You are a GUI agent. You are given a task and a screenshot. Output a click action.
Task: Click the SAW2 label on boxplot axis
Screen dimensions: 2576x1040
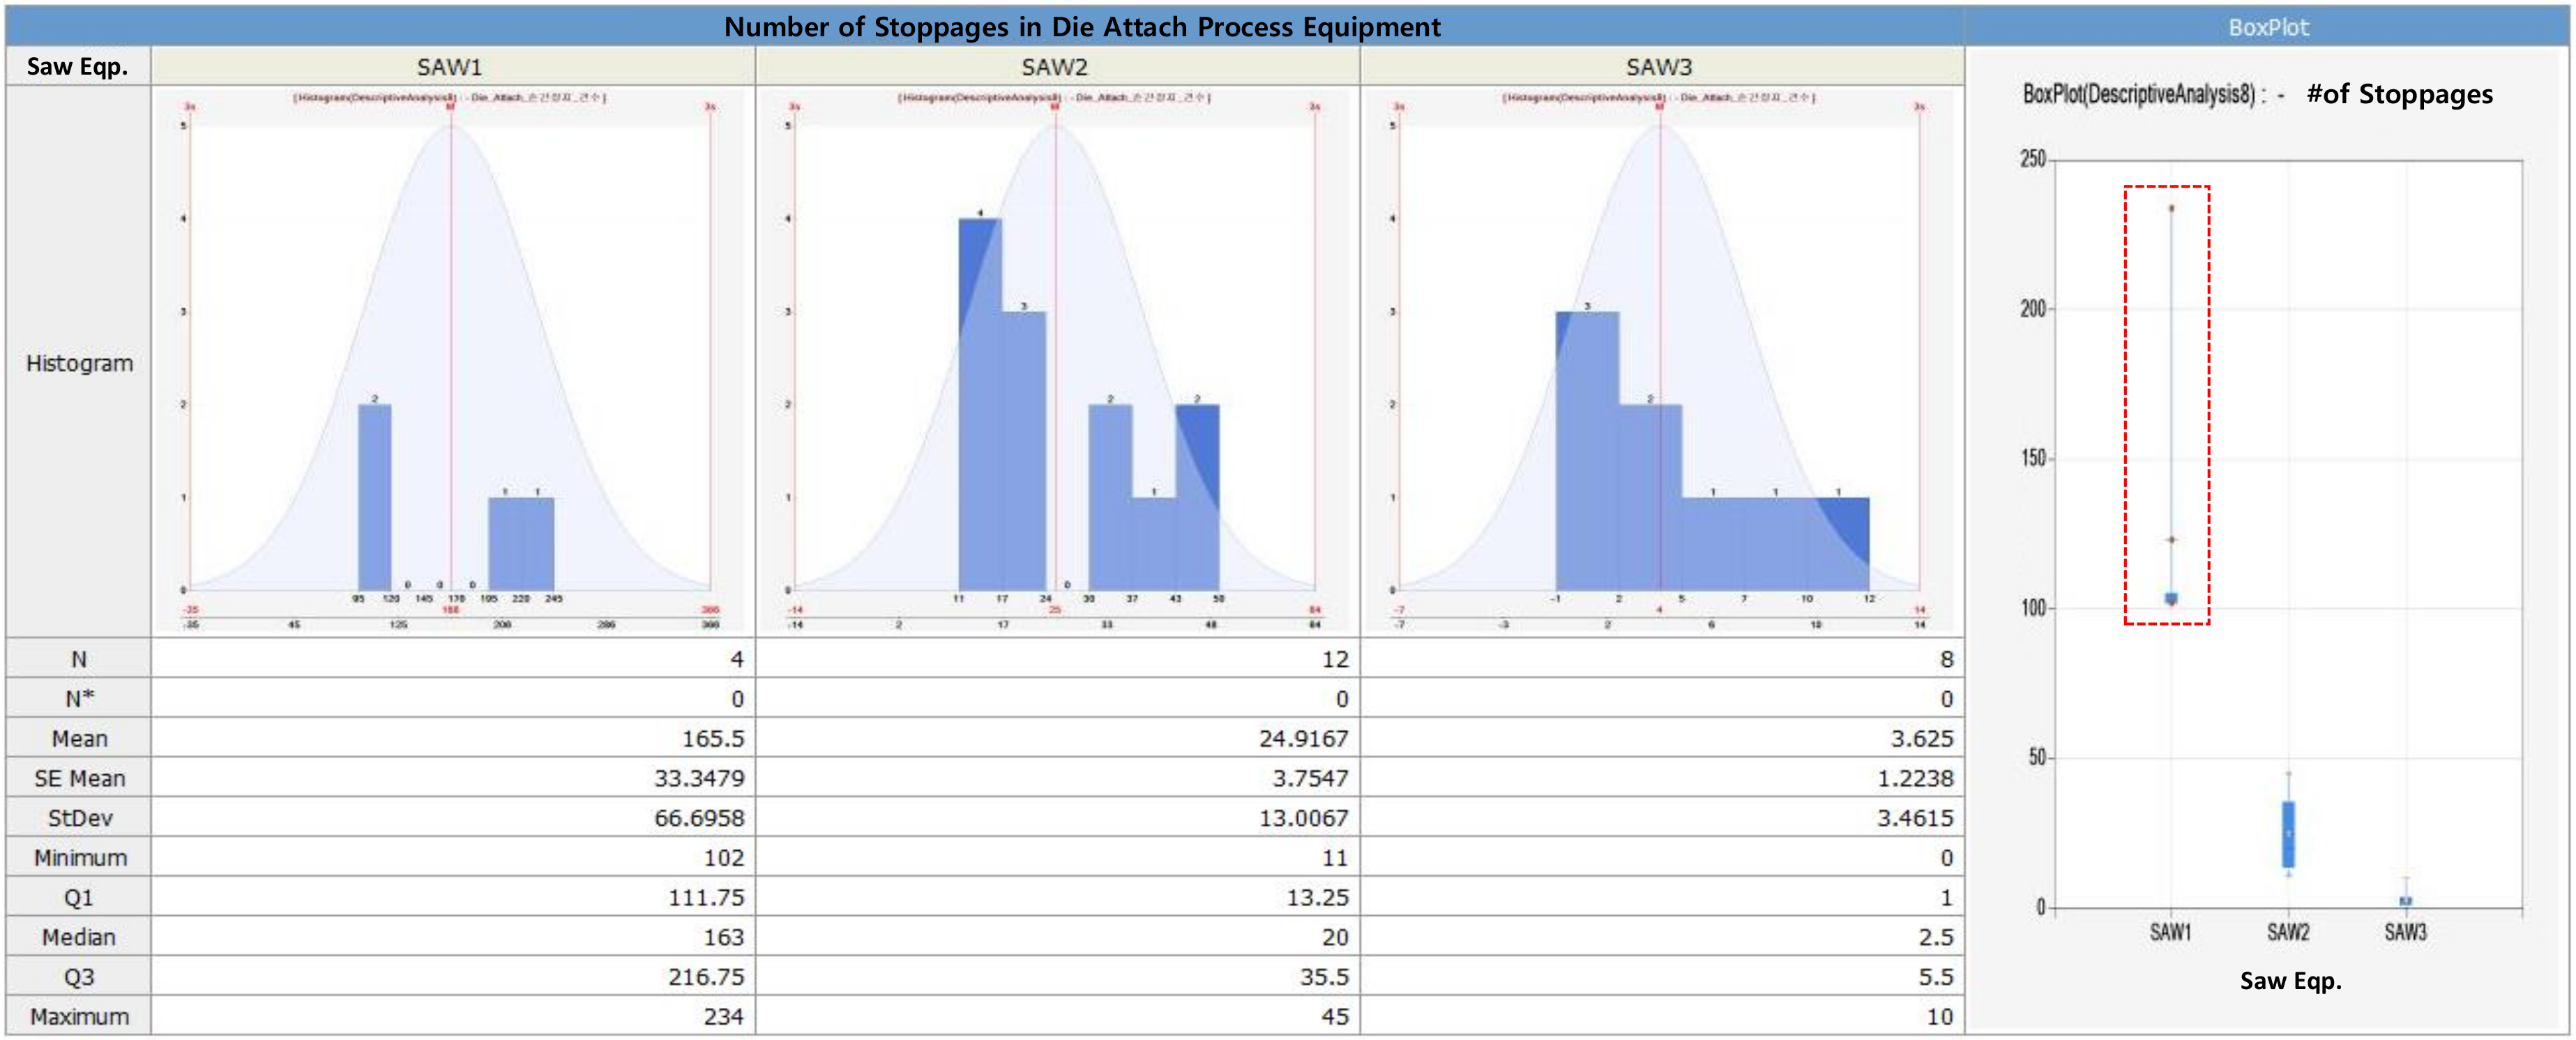[x=2288, y=932]
